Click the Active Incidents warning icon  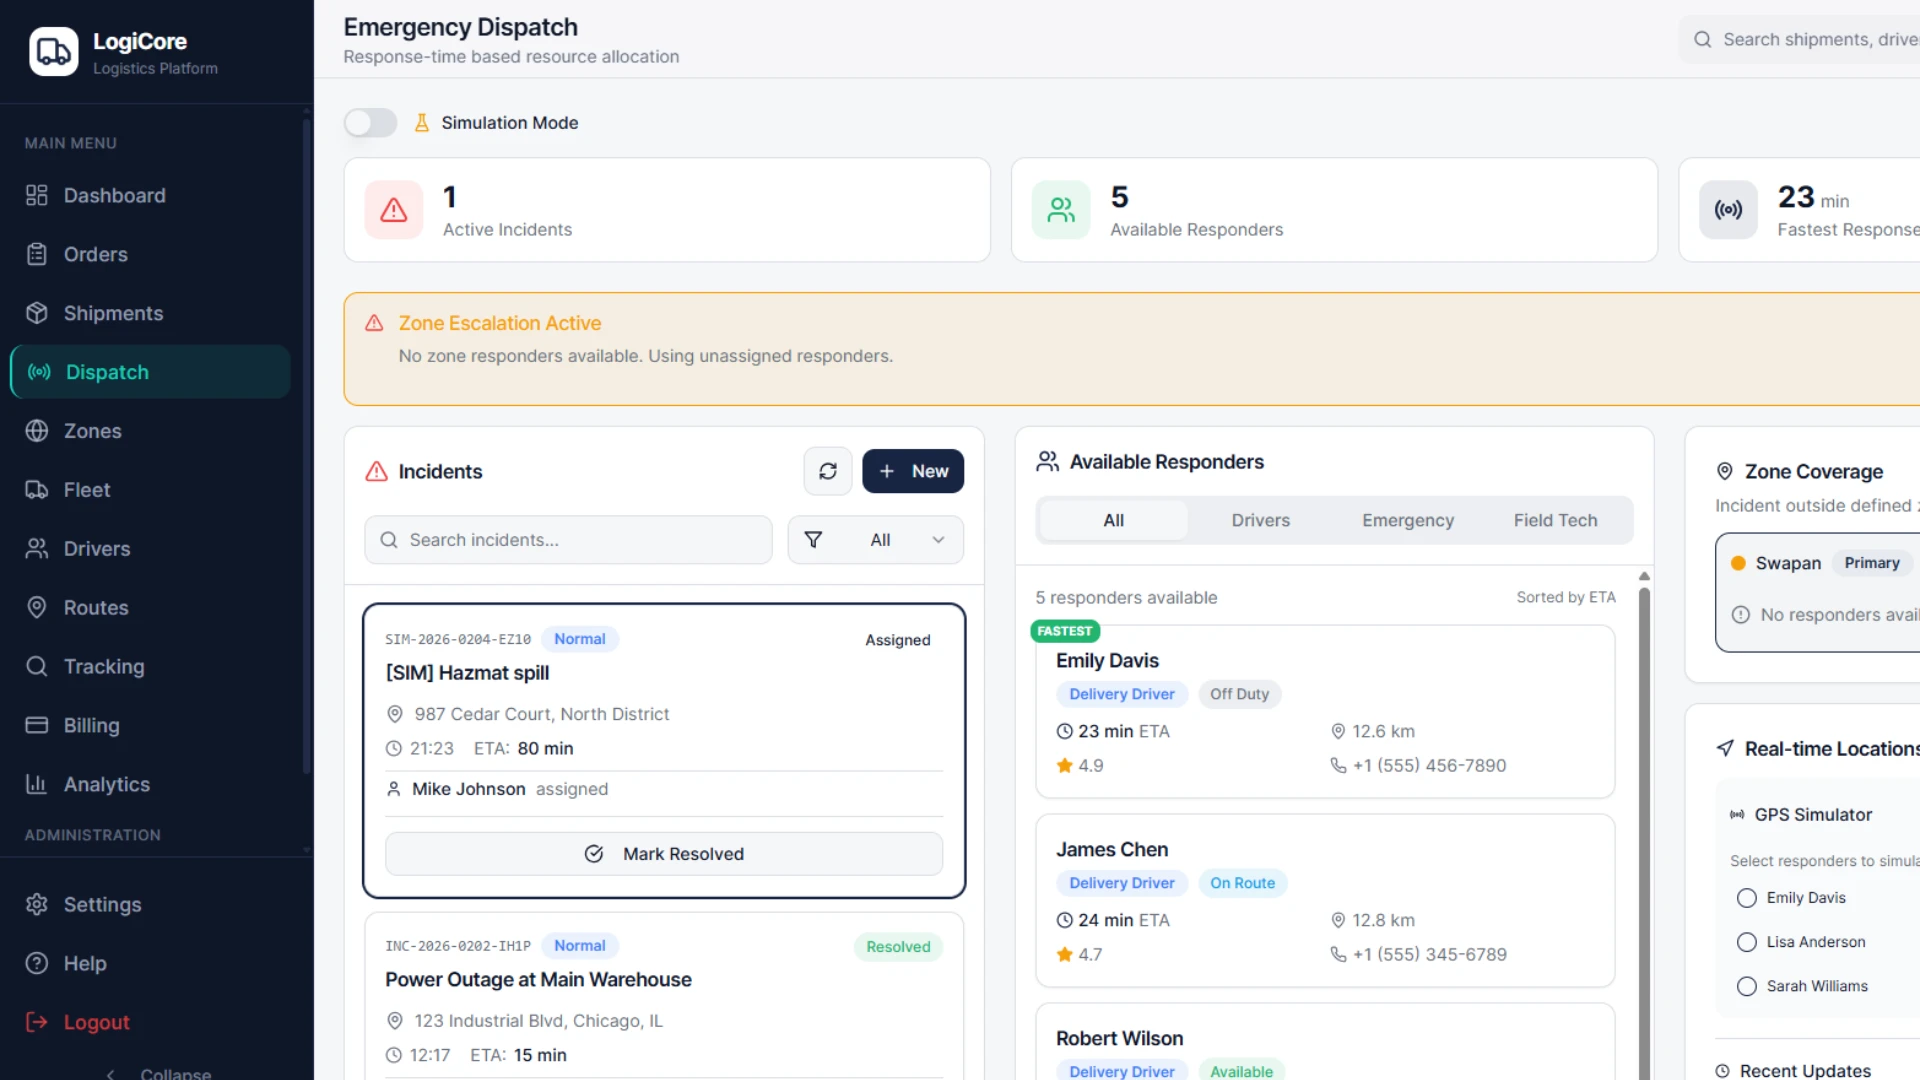tap(394, 210)
